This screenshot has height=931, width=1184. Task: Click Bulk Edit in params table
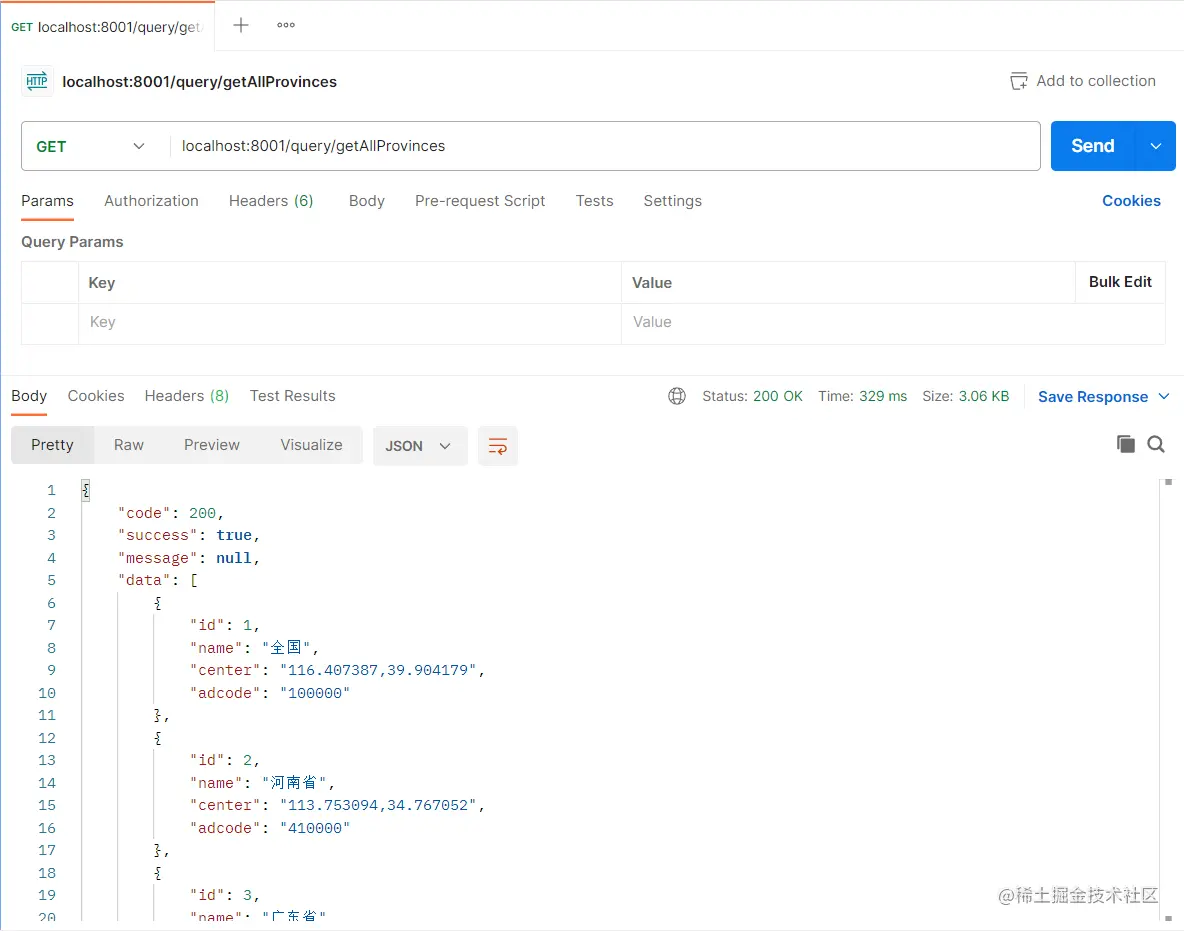pos(1120,282)
